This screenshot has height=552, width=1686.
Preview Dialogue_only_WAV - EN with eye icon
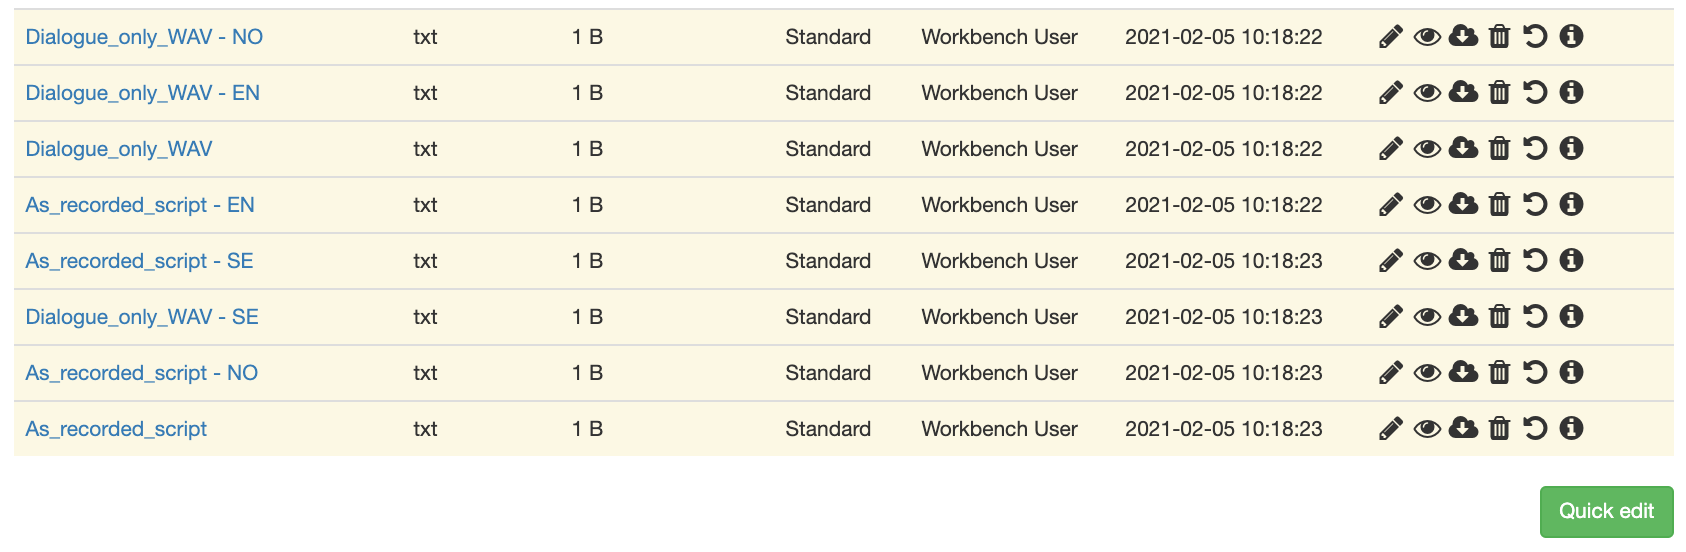(x=1427, y=93)
